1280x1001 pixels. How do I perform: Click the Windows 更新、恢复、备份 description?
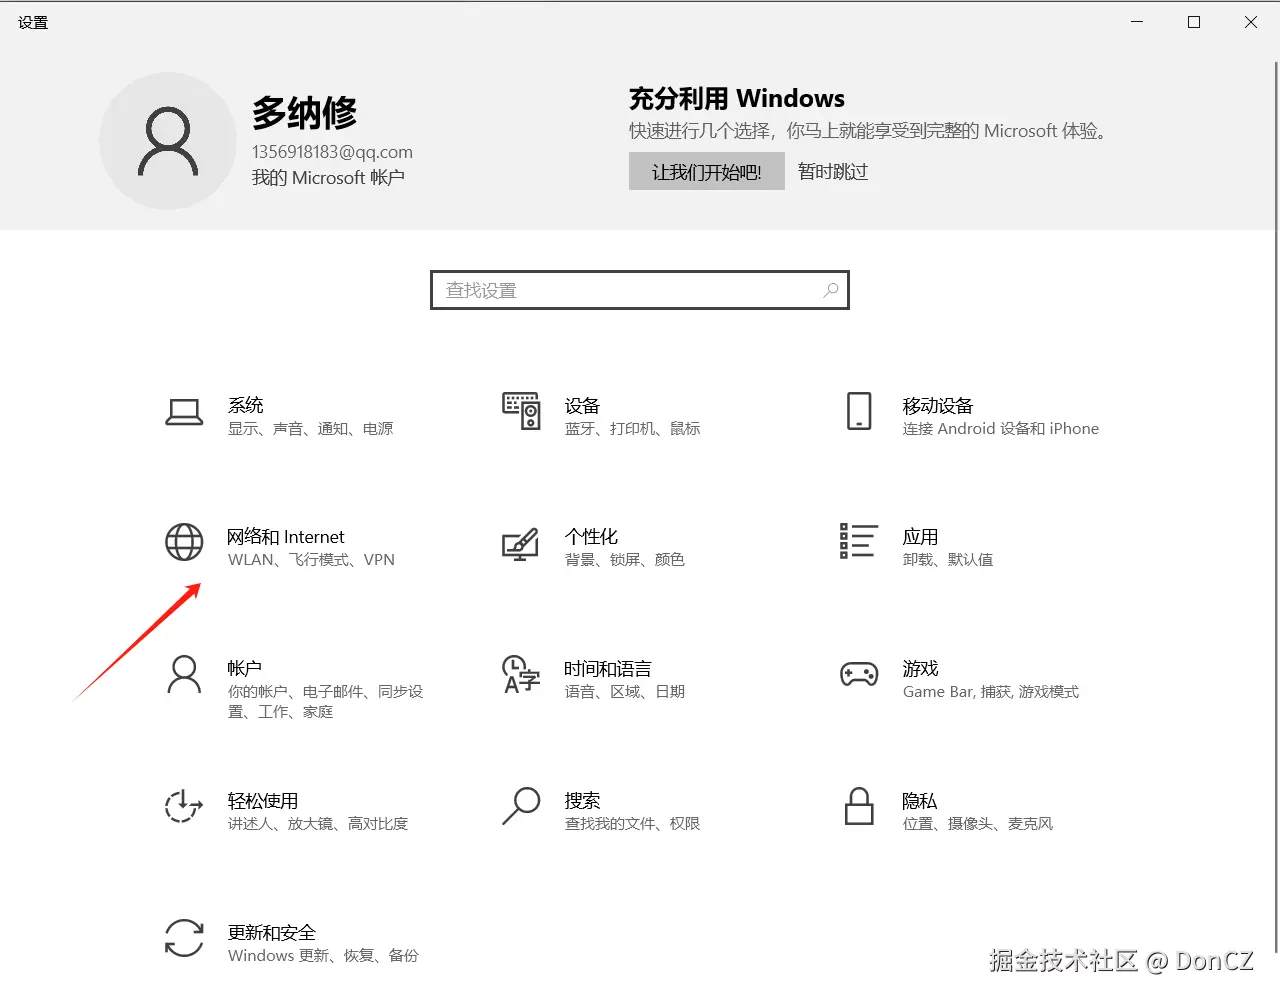tap(323, 956)
